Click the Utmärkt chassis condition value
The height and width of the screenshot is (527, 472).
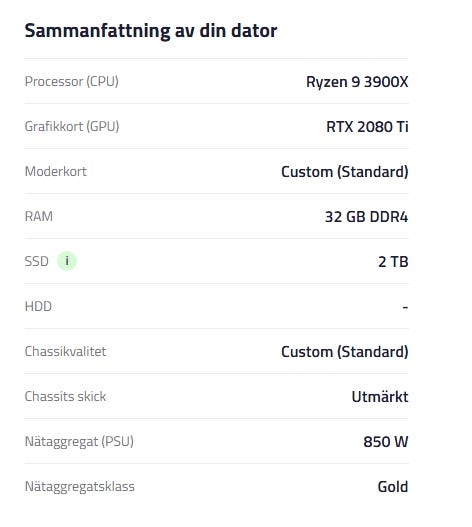pos(380,397)
